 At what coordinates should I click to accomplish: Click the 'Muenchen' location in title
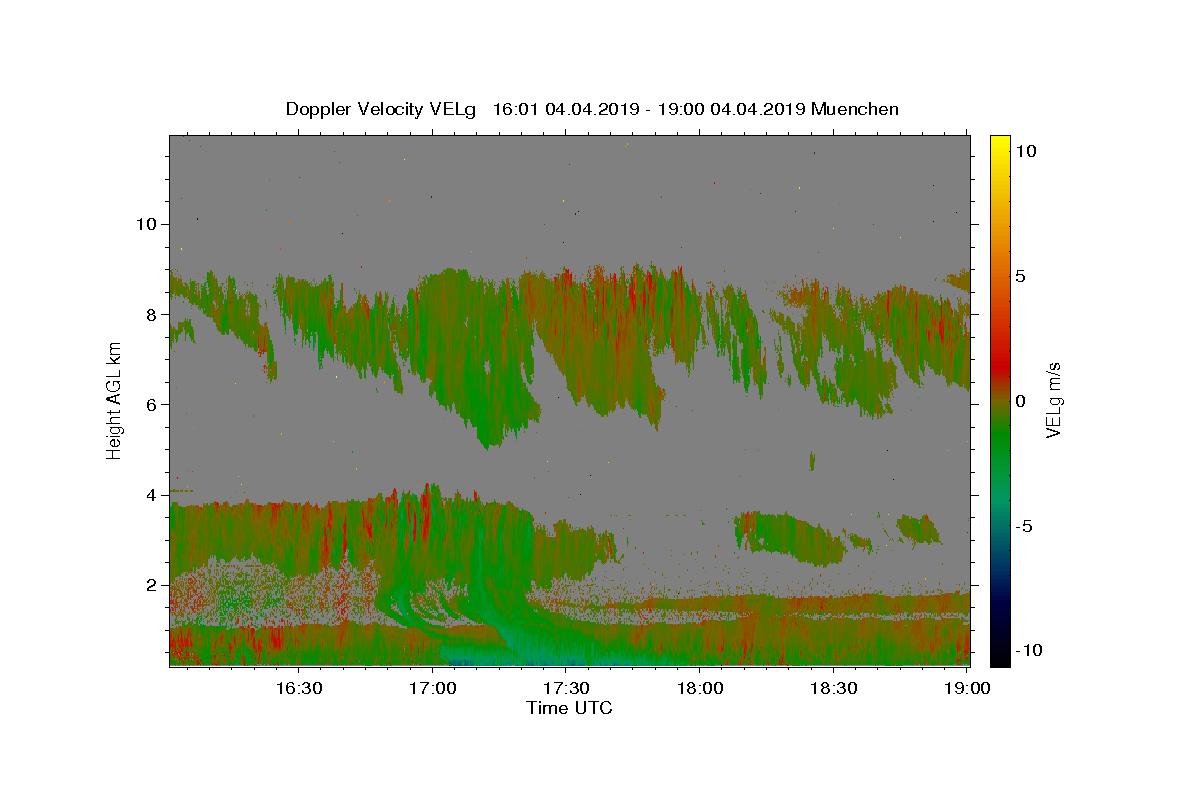pyautogui.click(x=855, y=109)
